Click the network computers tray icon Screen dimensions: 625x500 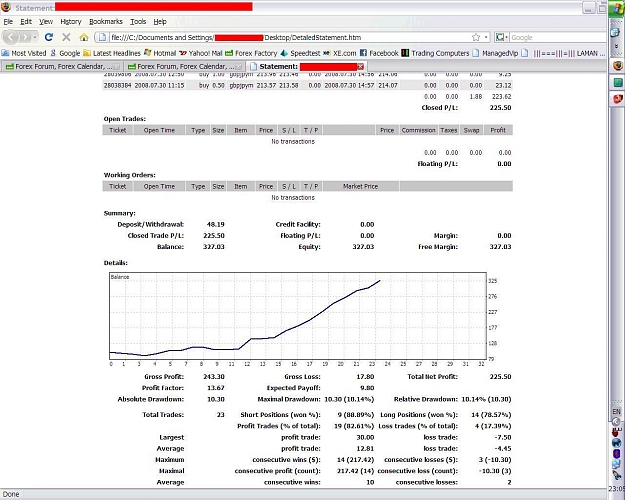(616, 464)
